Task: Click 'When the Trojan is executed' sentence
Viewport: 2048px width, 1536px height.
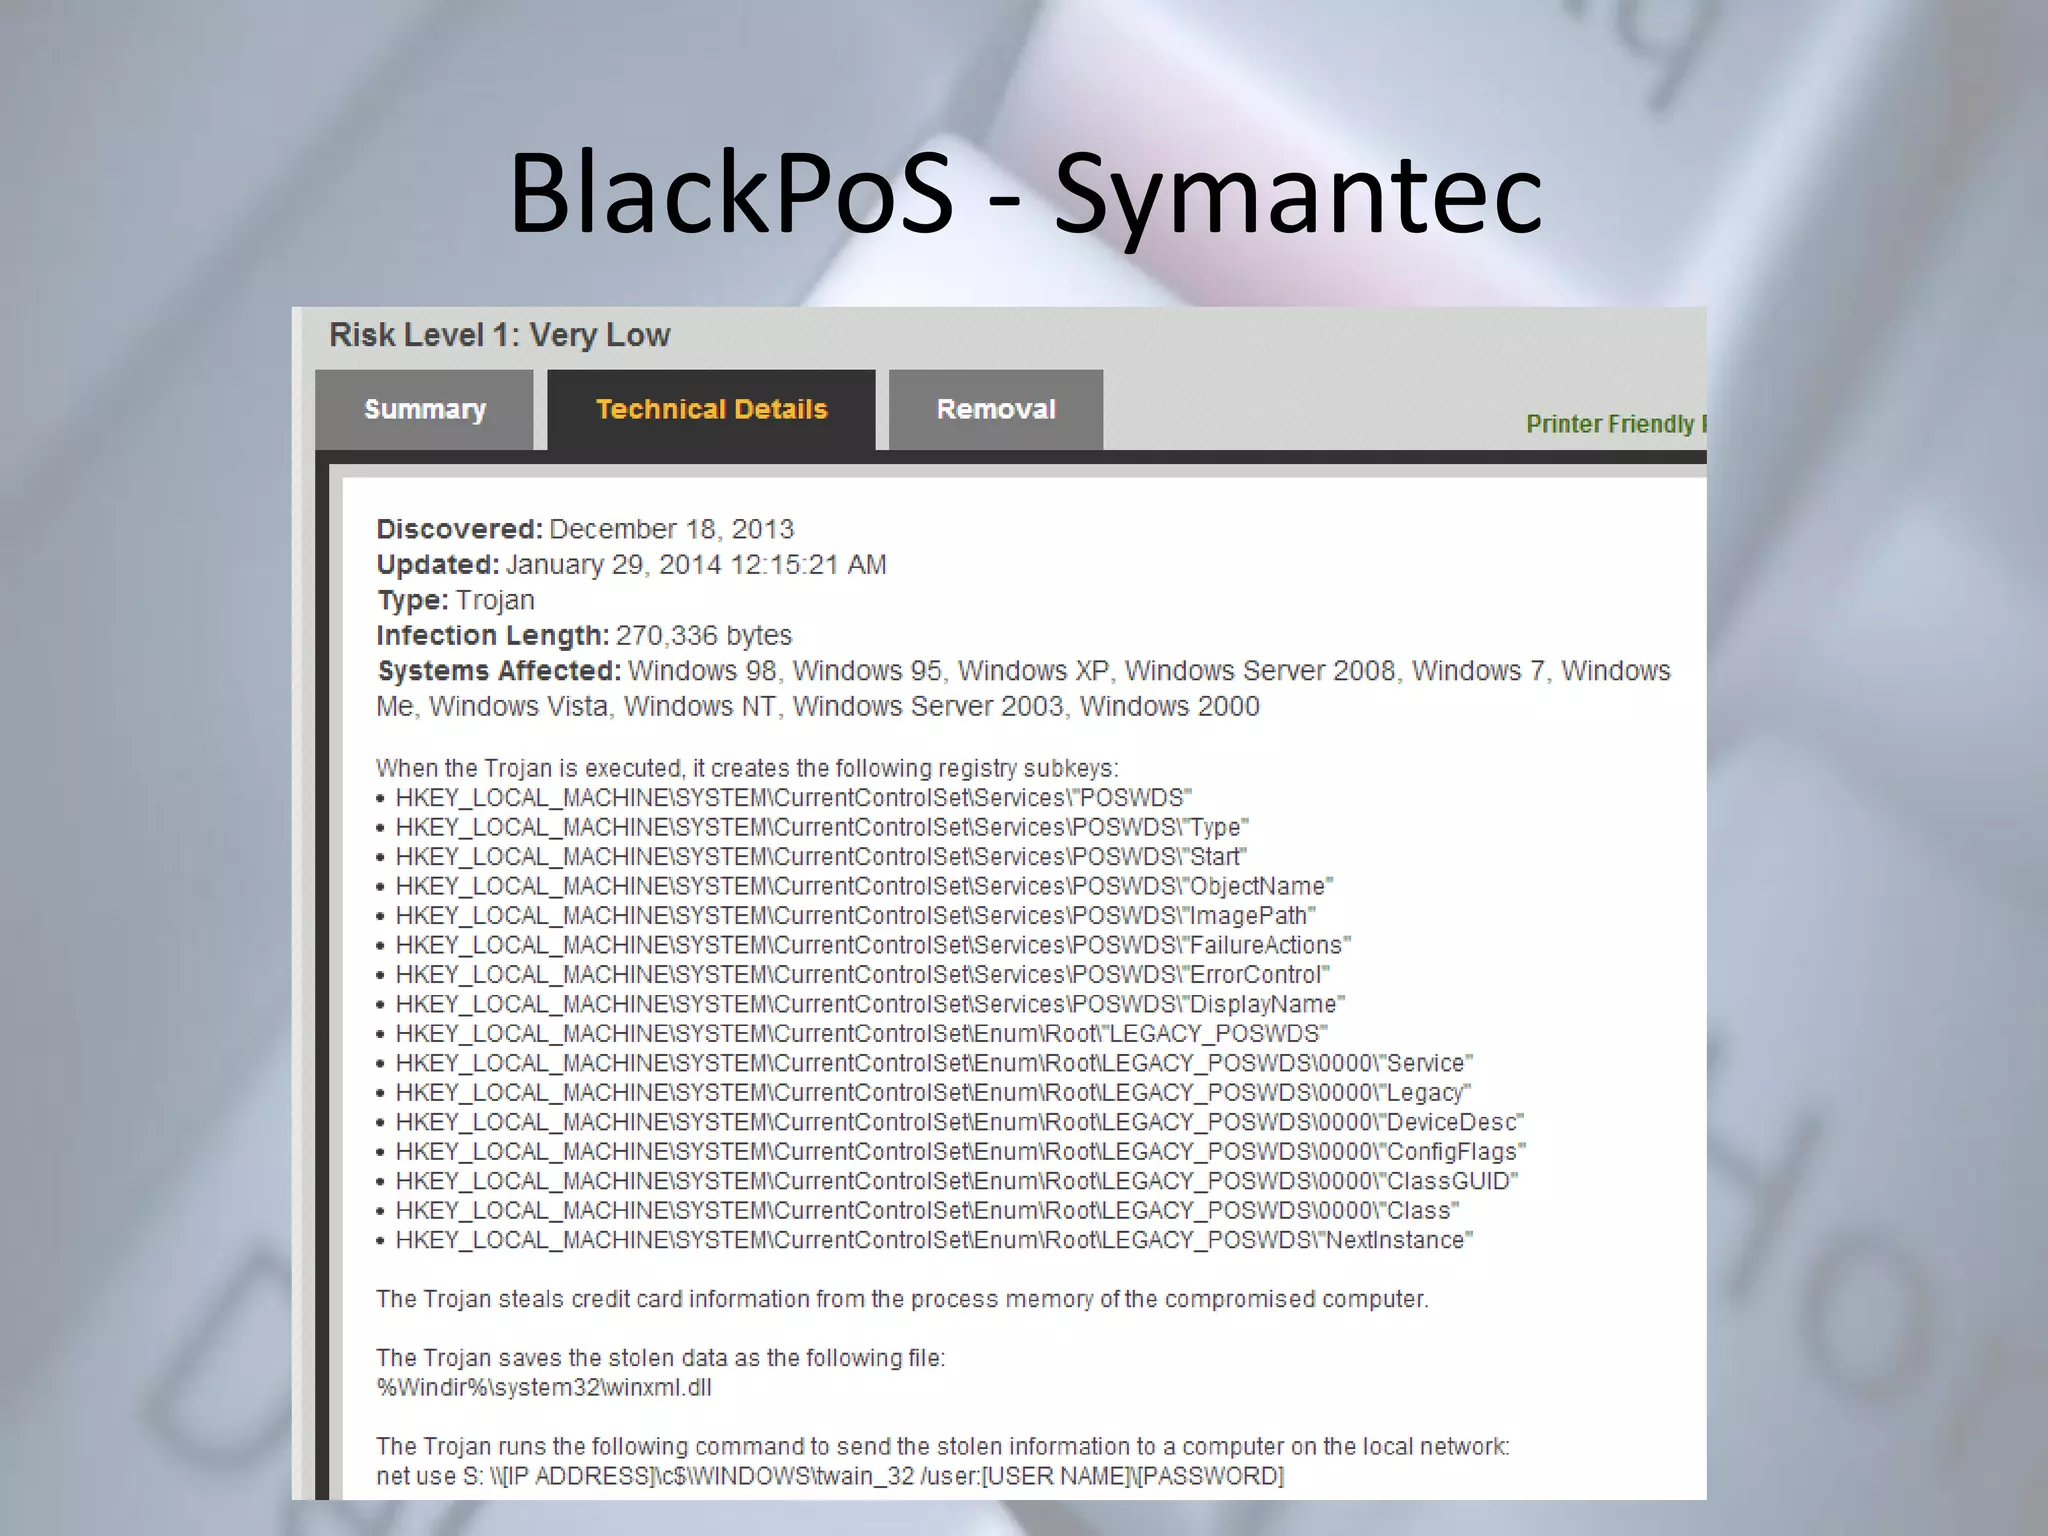Action: click(747, 768)
